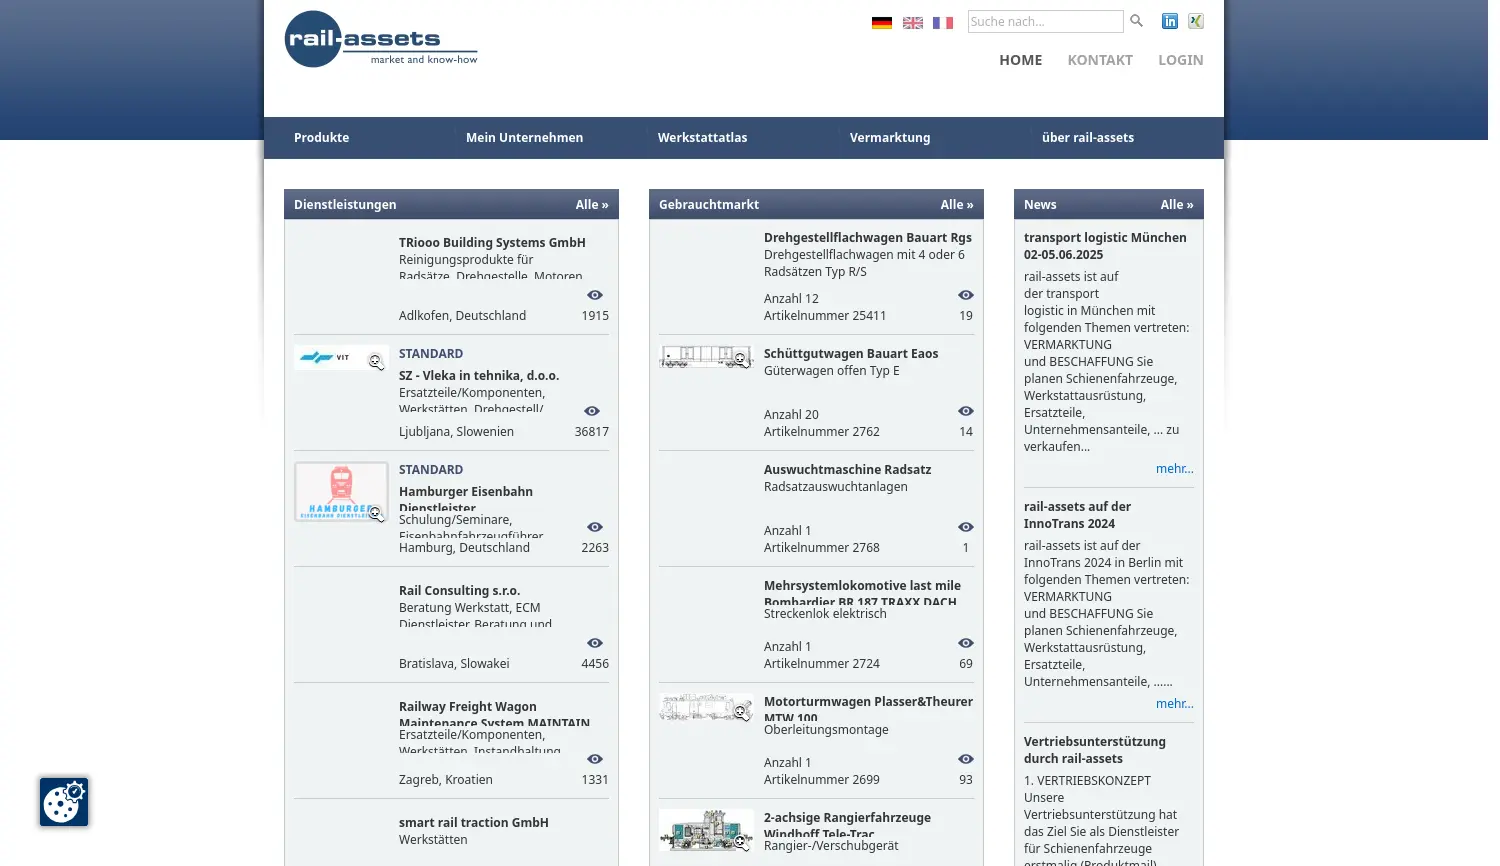
Task: Click mehr... under transport logistic München
Action: click(x=1175, y=468)
